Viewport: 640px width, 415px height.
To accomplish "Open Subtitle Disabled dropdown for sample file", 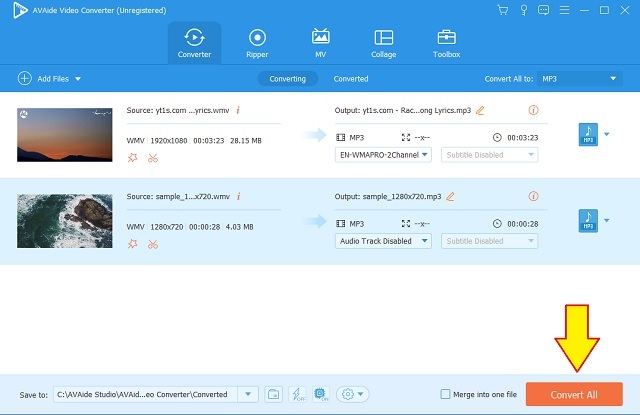I will pos(489,241).
